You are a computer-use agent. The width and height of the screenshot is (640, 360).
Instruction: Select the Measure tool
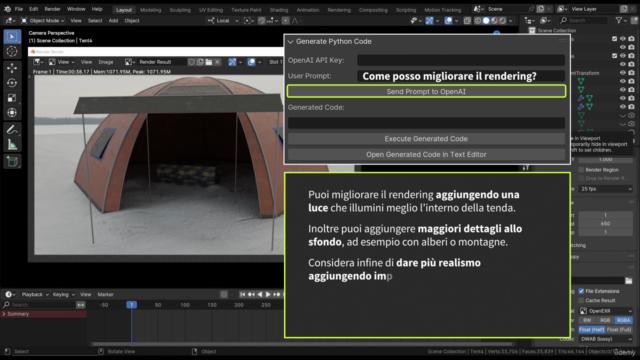pos(12,144)
